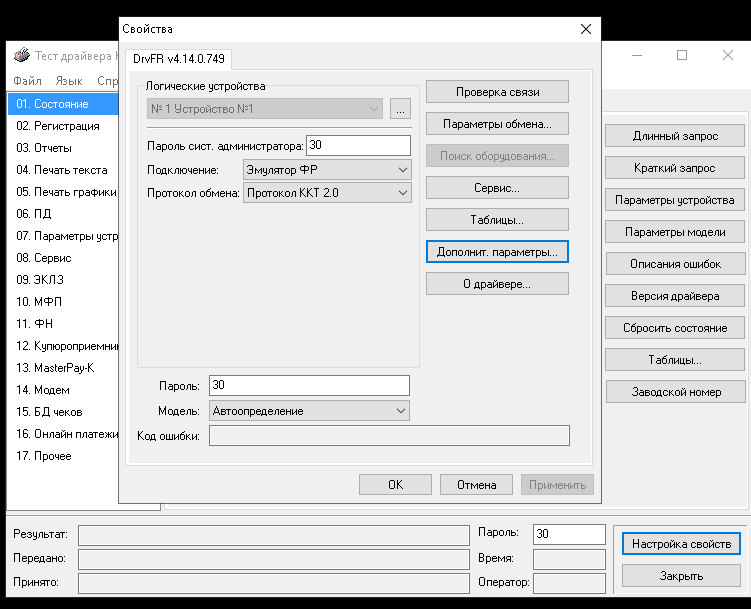Image resolution: width=751 pixels, height=609 pixels.
Task: Open Дополнит. параметры
Action: coord(497,252)
